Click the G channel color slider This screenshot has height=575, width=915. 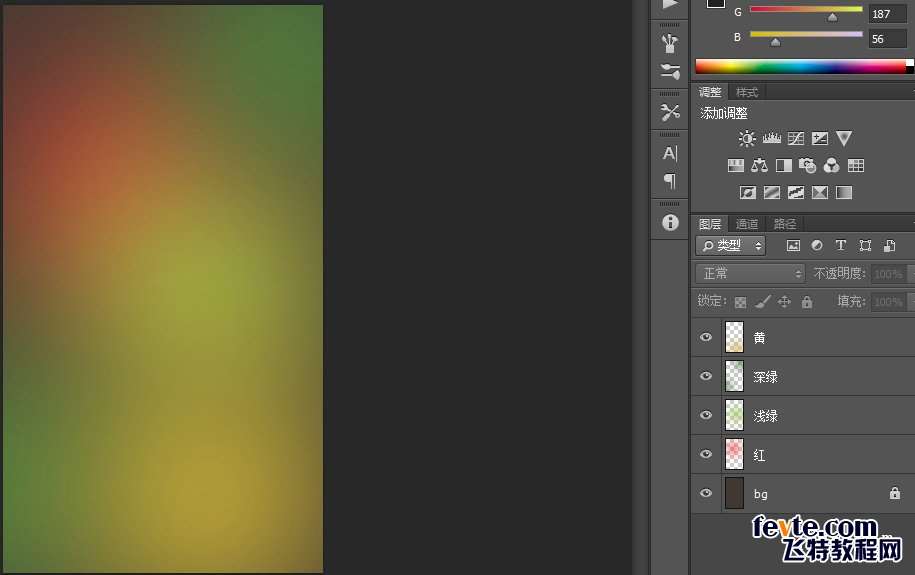point(806,10)
